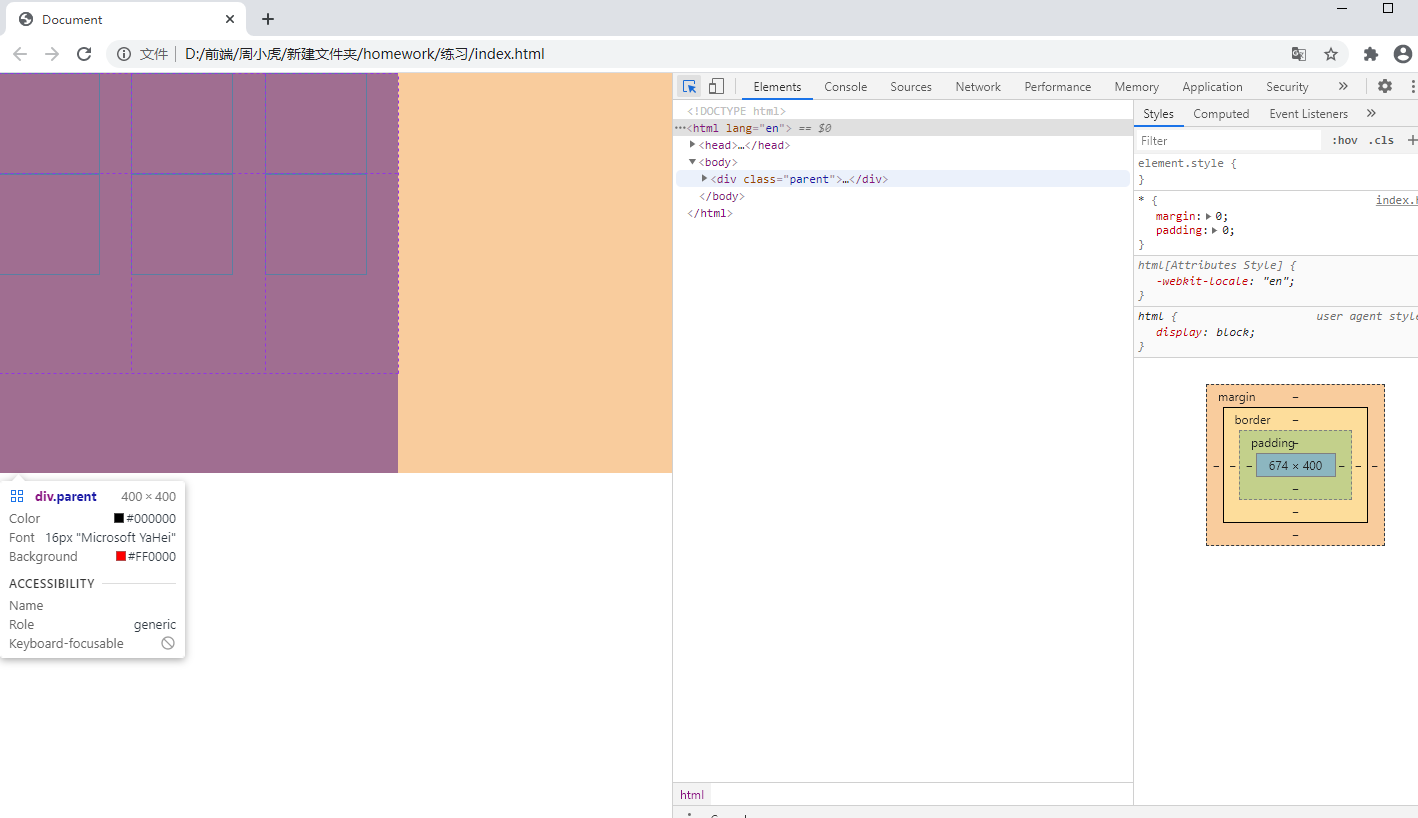
Task: Switch to the Security panel
Action: pyautogui.click(x=1287, y=87)
